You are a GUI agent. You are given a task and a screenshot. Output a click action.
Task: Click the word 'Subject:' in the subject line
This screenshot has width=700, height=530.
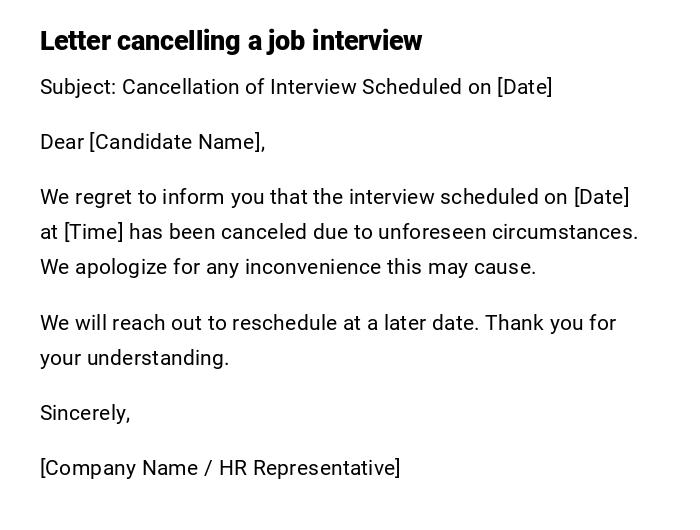point(78,87)
